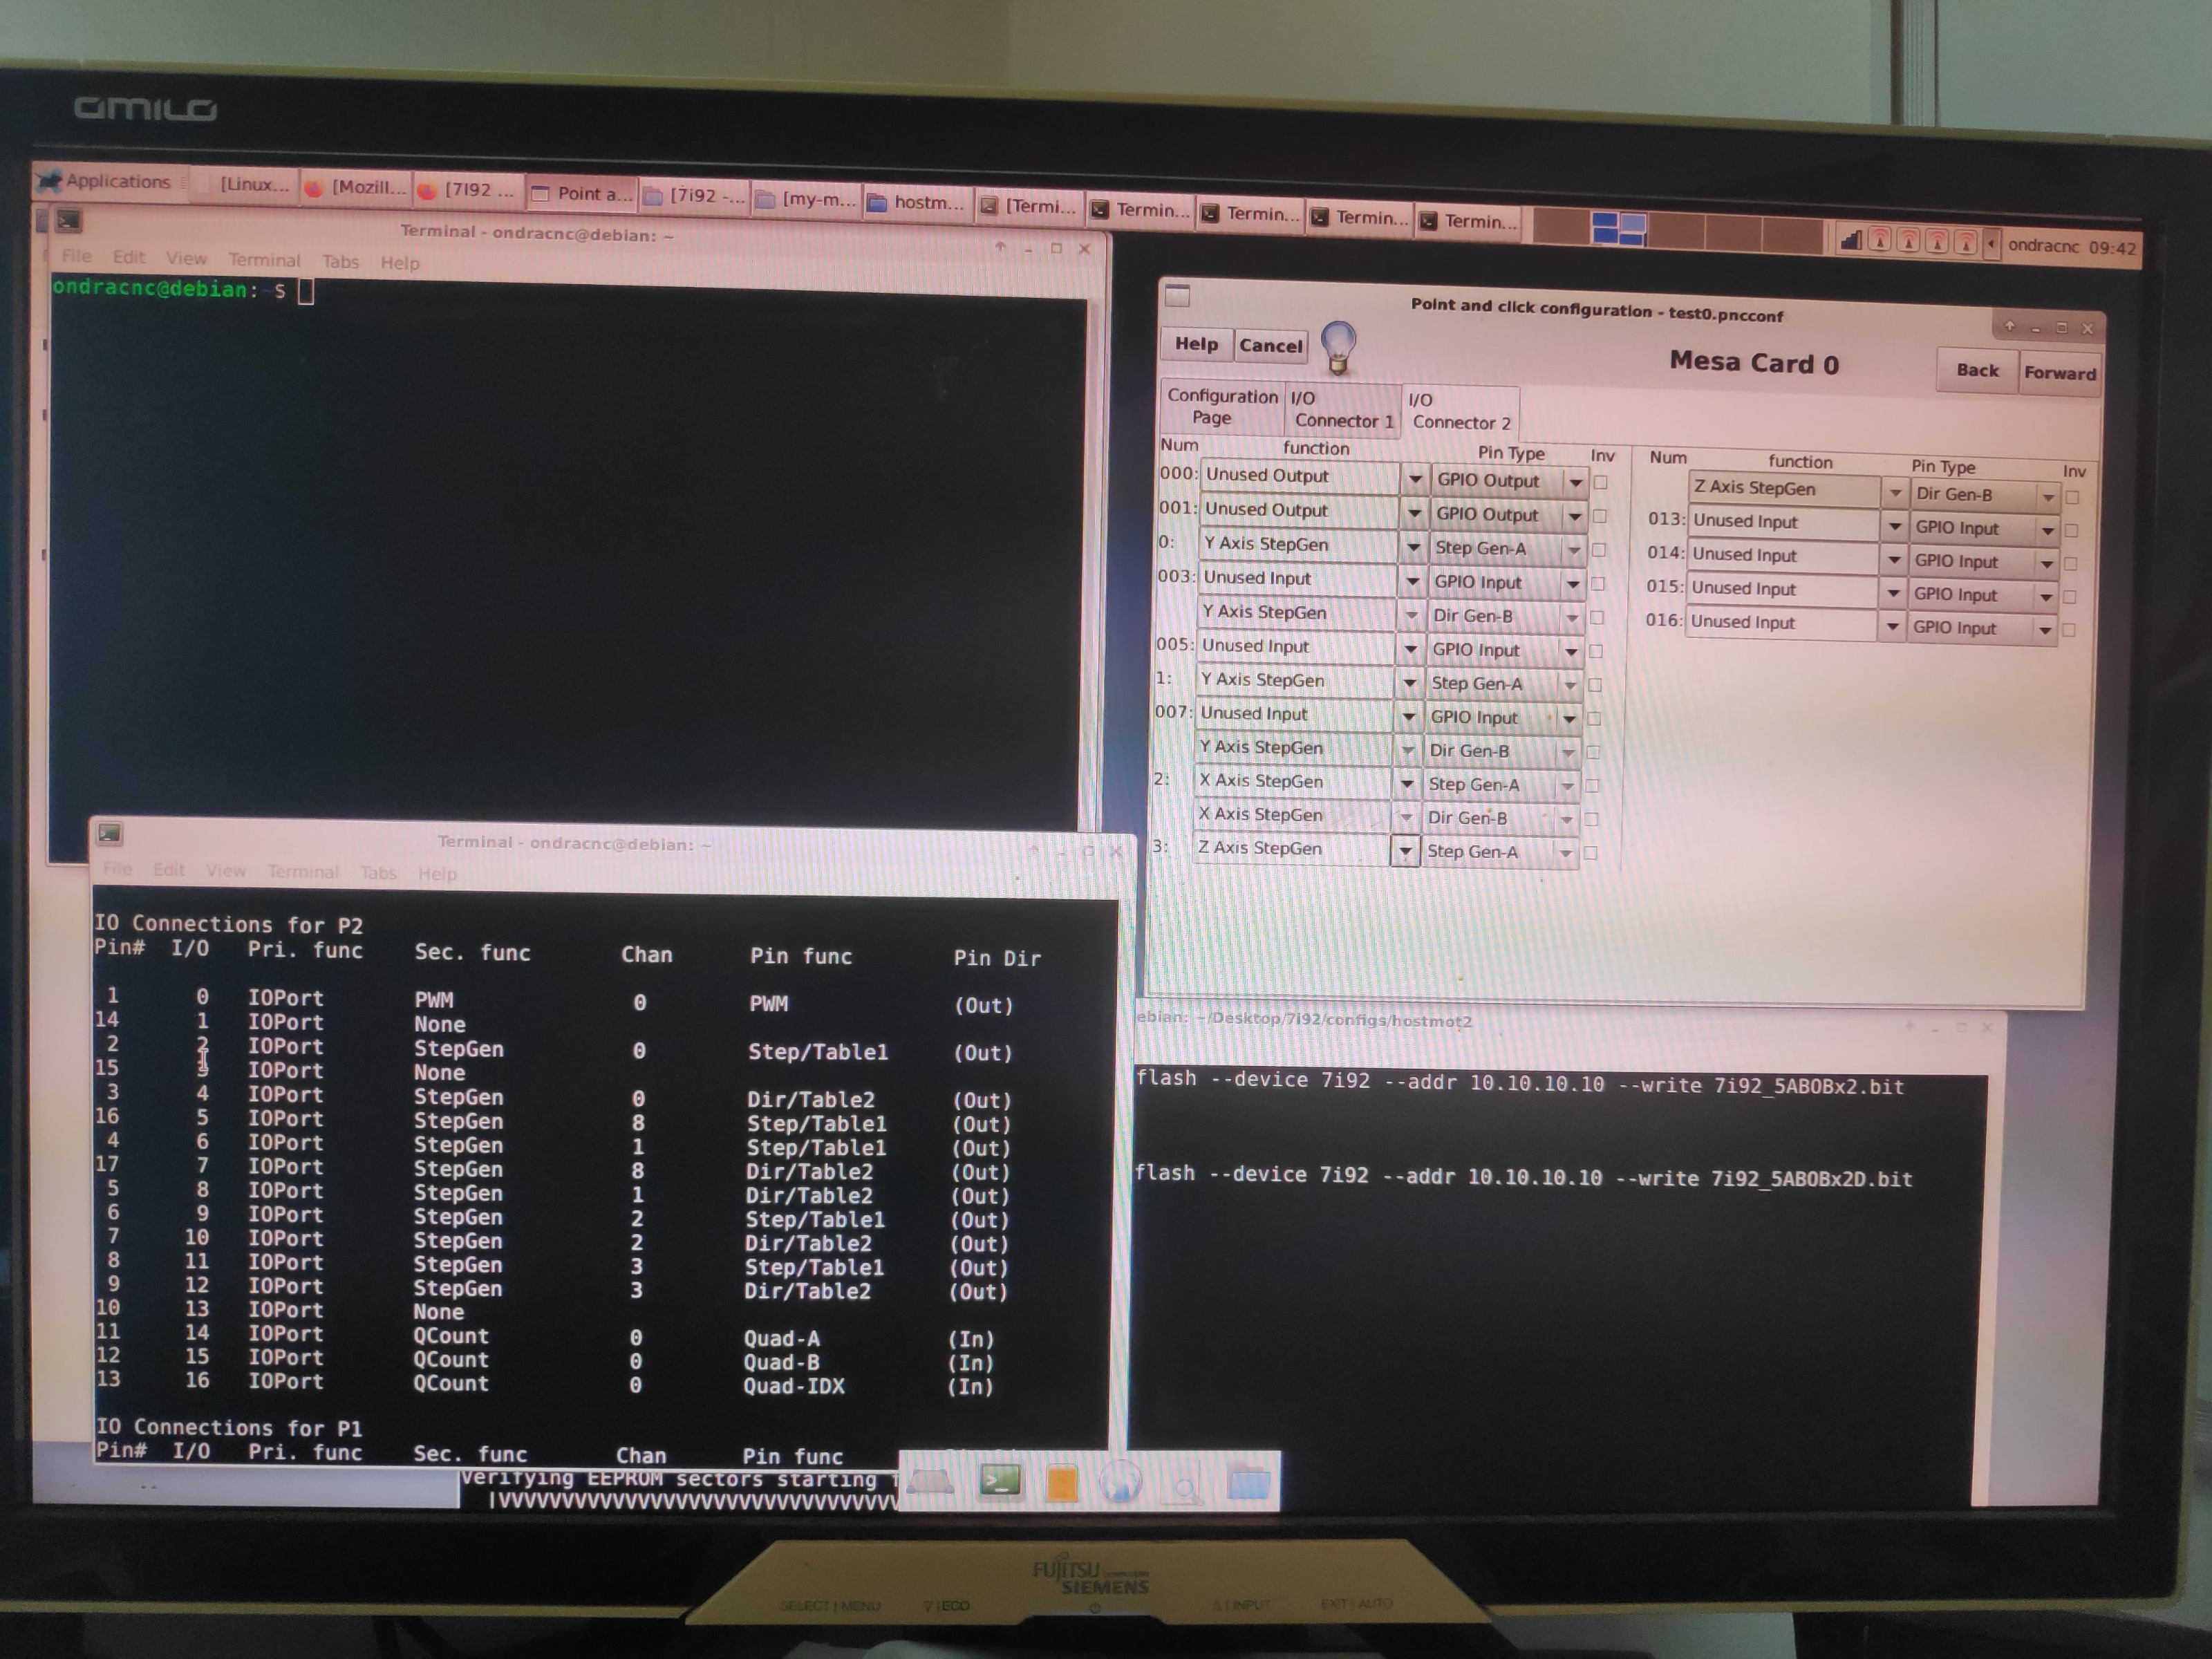
Task: Open Dir Gen-B dropdown beside Z Axis StepGen
Action: point(2047,497)
